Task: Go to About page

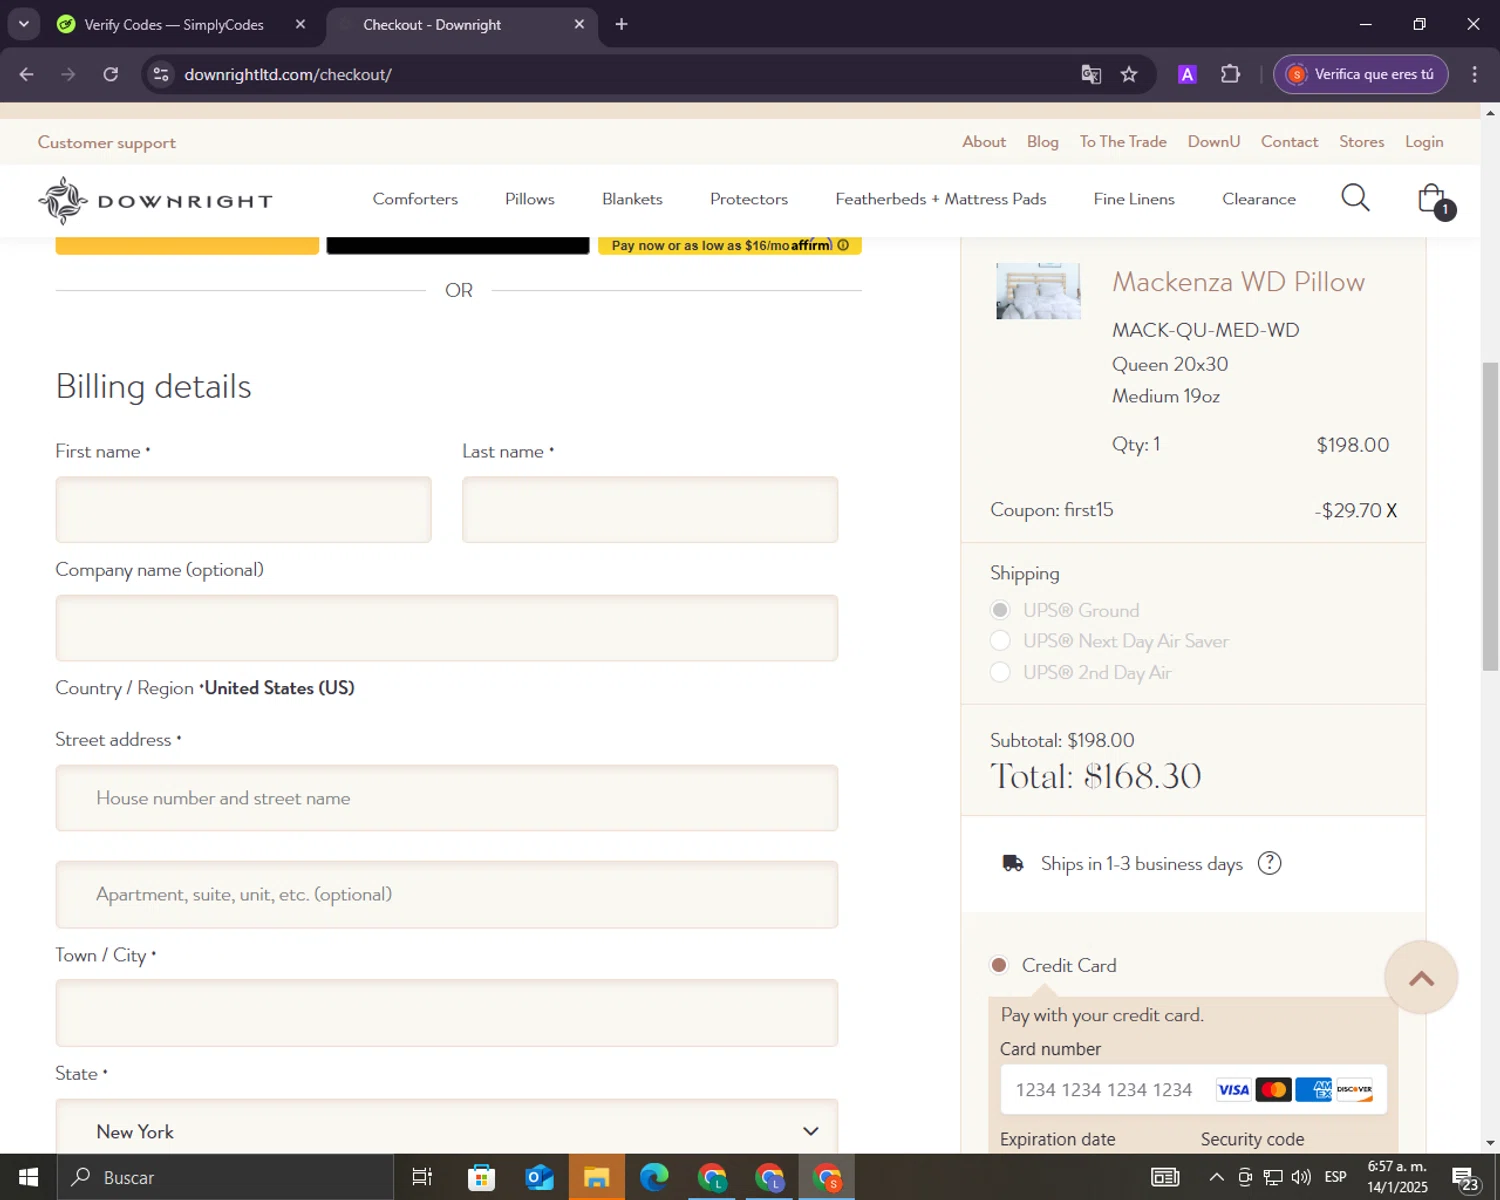Action: tap(984, 141)
